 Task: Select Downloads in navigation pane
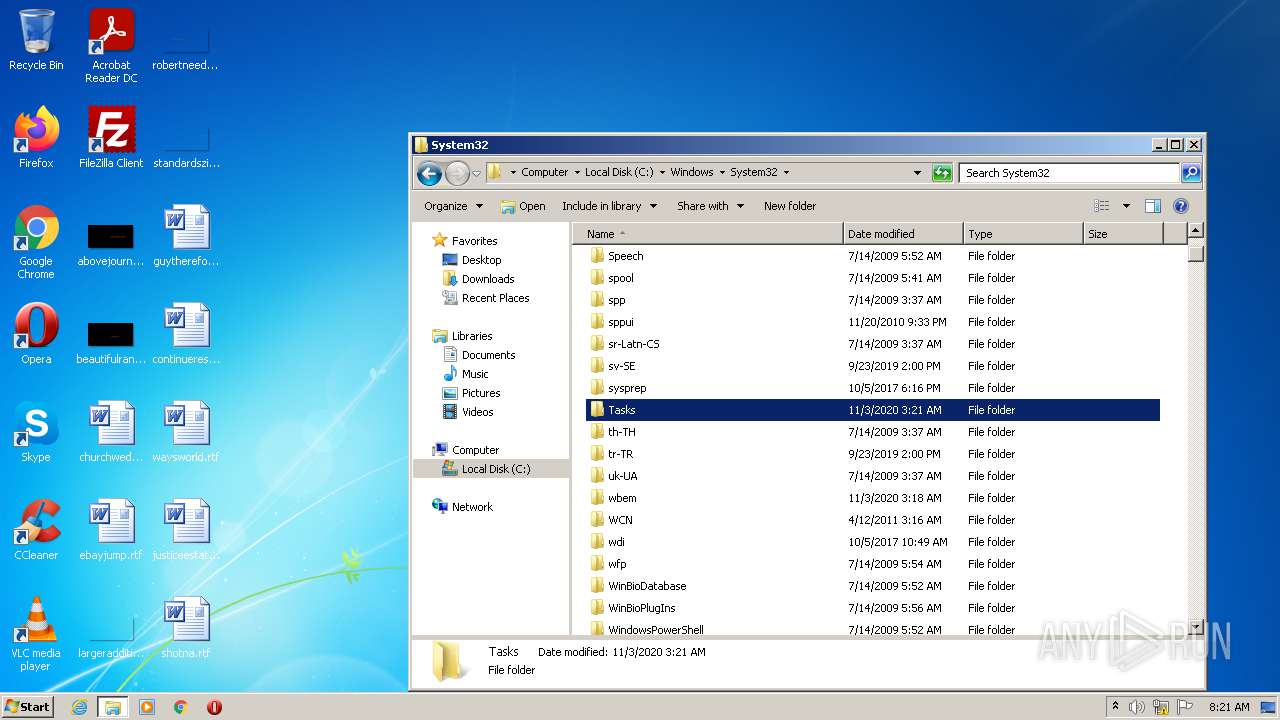tap(488, 279)
